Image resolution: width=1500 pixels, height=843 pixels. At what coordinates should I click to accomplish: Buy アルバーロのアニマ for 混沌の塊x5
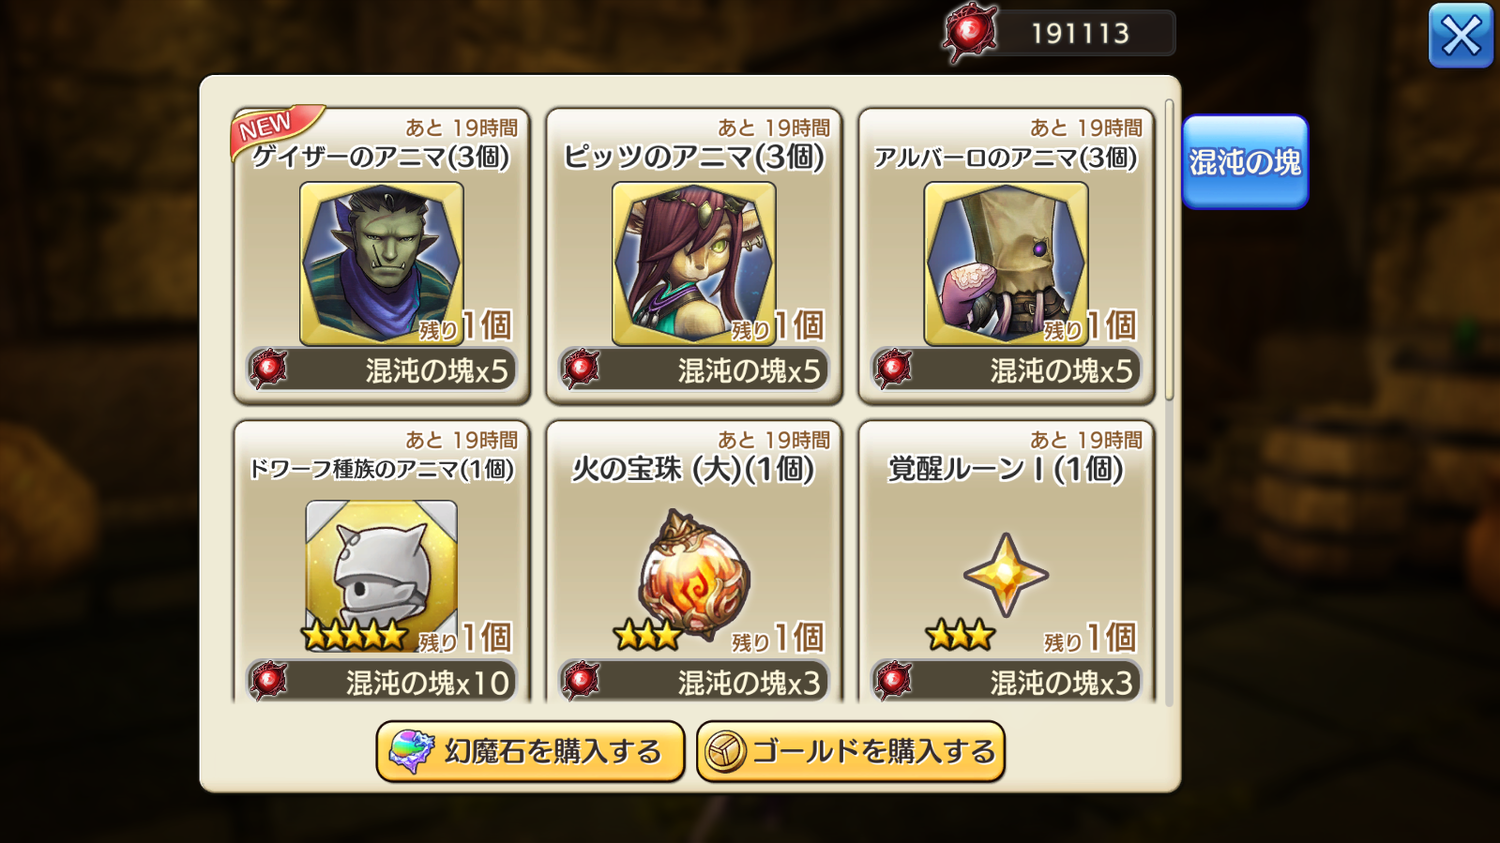click(1005, 370)
